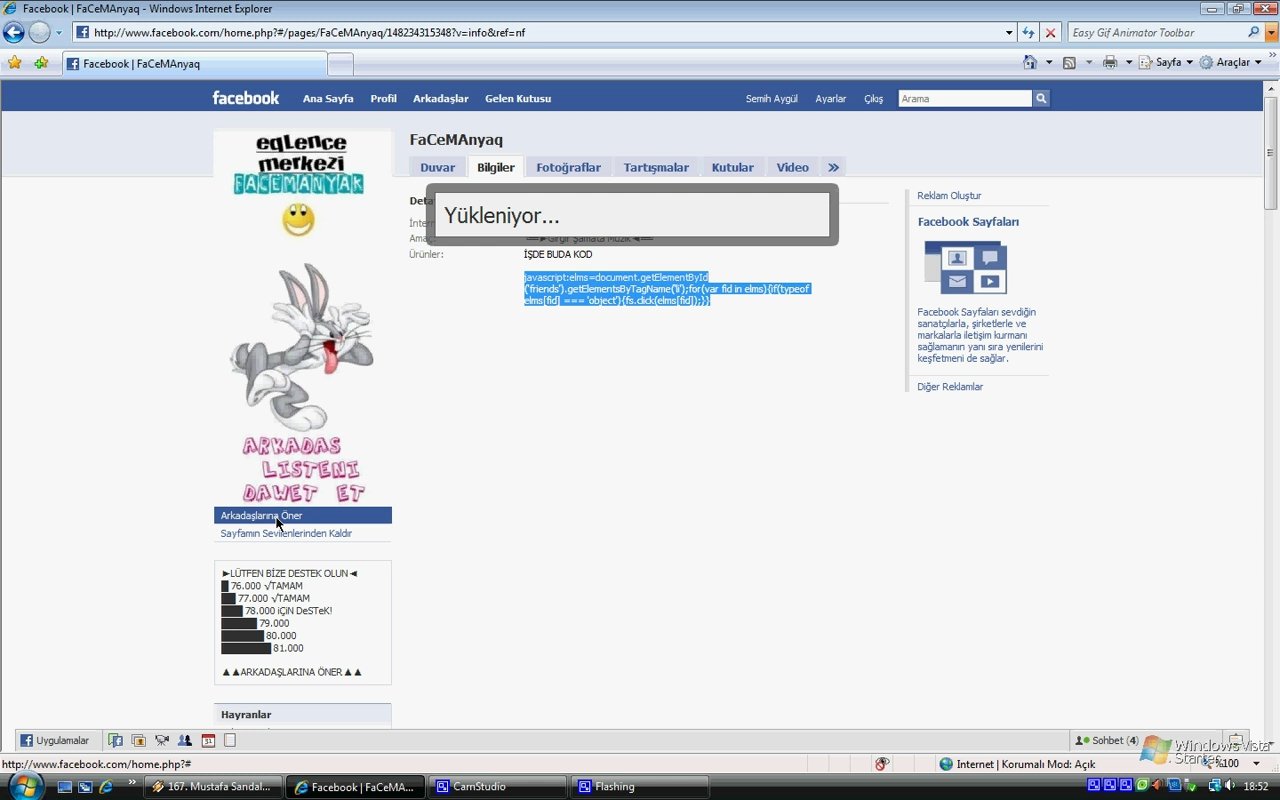This screenshot has height=800, width=1280.
Task: Open Gelen Kutusu inbox link
Action: (518, 98)
